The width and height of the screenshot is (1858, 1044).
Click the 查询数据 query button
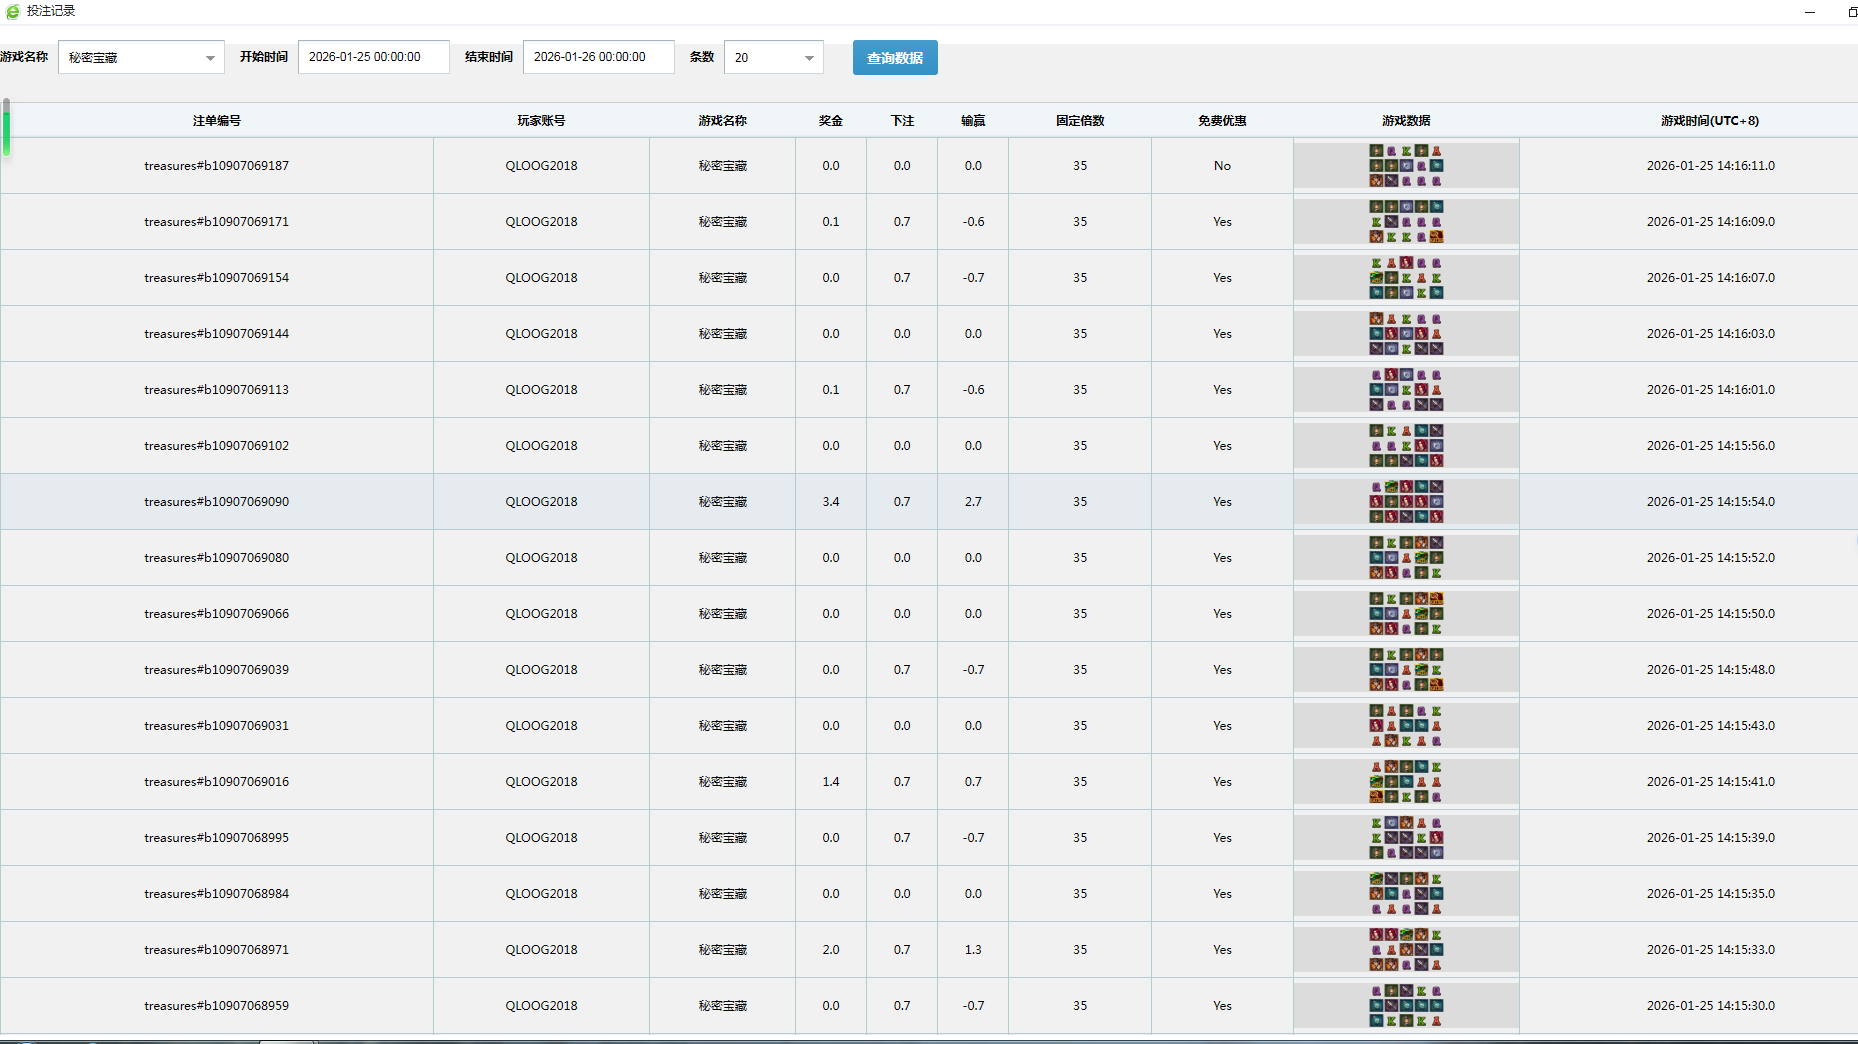pyautogui.click(x=894, y=58)
